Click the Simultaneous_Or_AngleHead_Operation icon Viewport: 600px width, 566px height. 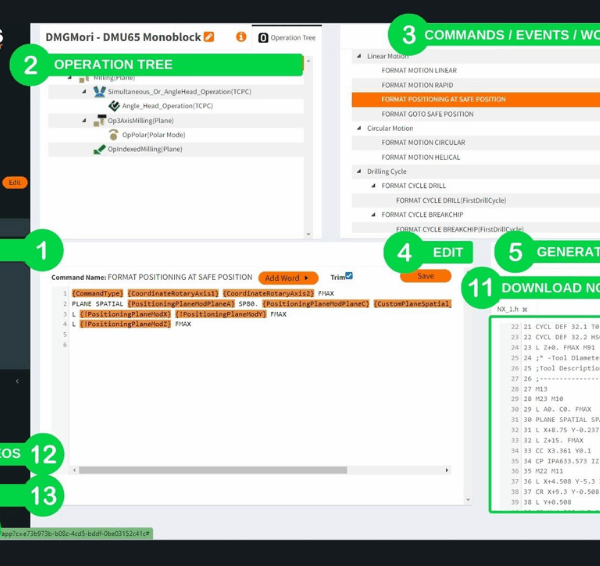[99, 91]
